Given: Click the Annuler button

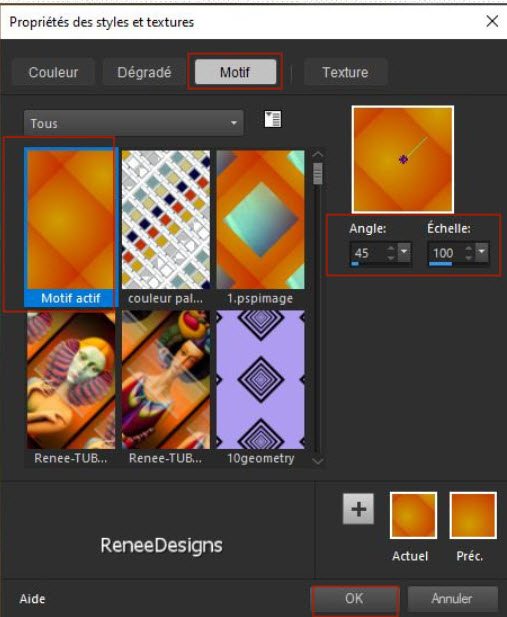Looking at the screenshot, I should (x=452, y=599).
